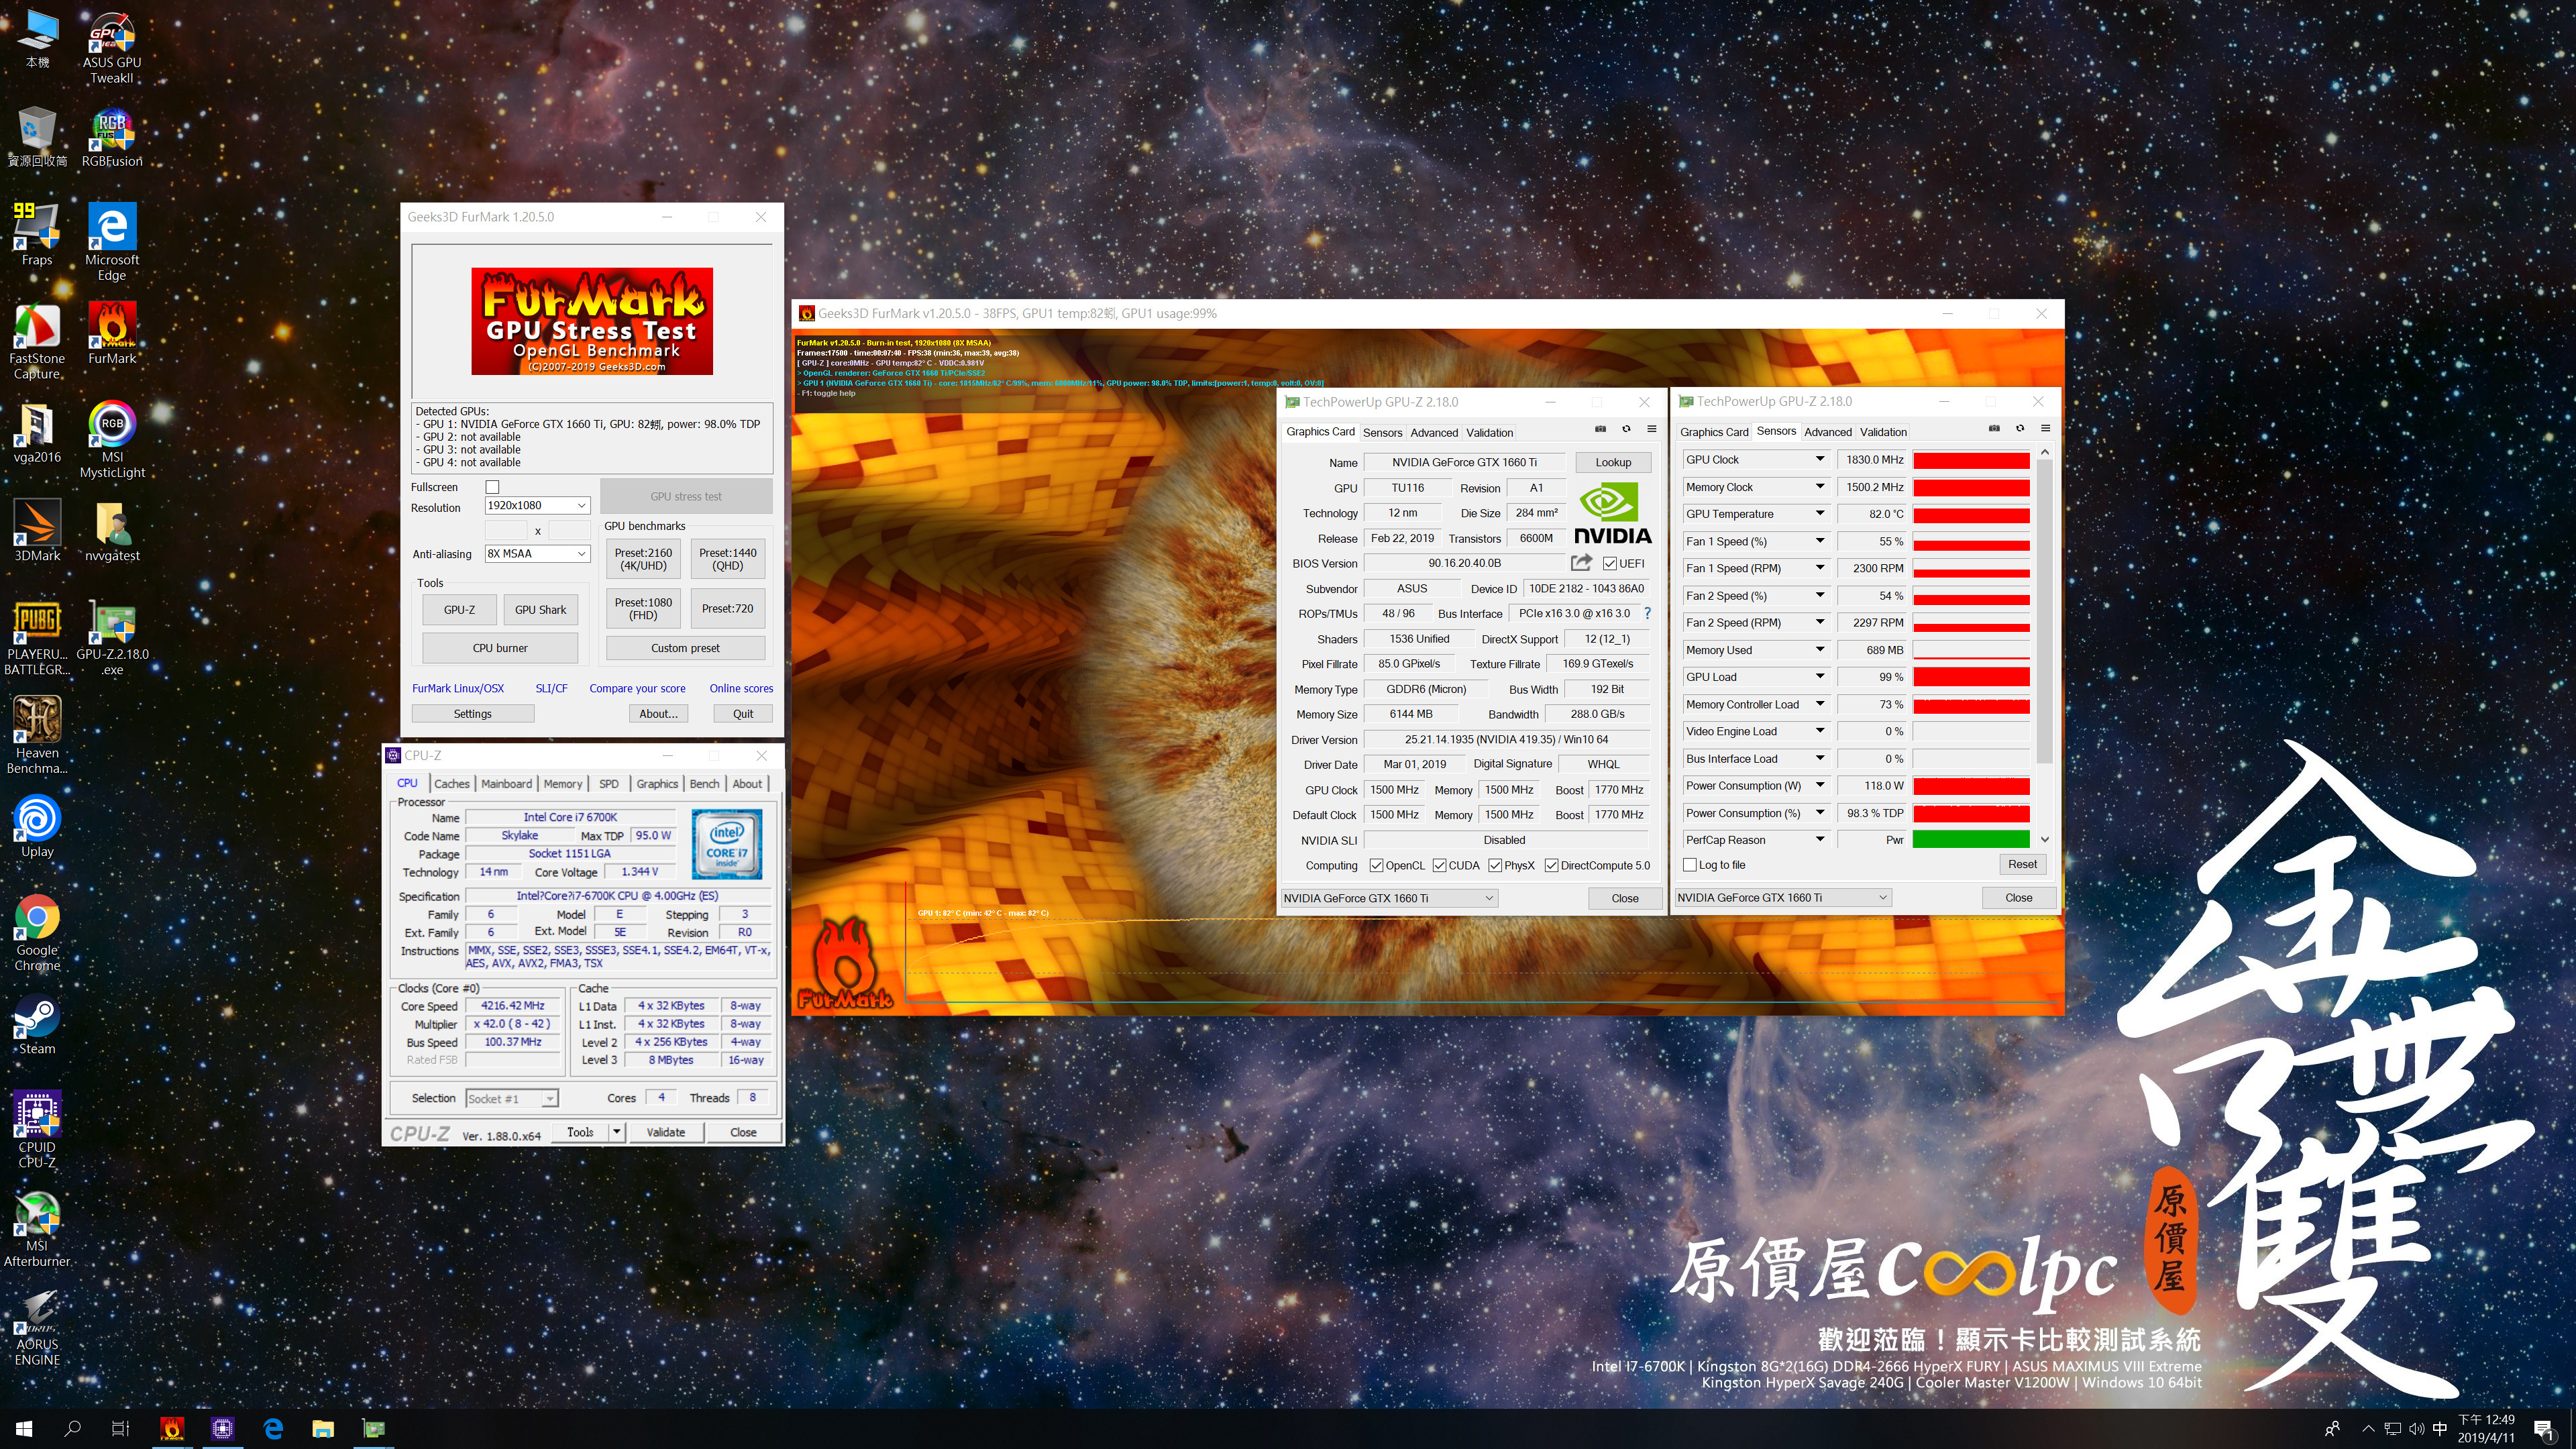
Task: Open taskbar search magnifier
Action: (x=72, y=1428)
